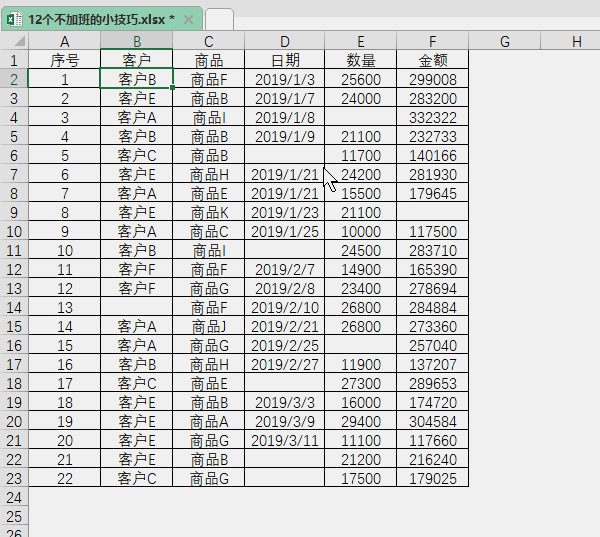Select the quantity cell with value 29400
This screenshot has width=600, height=537.
pyautogui.click(x=360, y=421)
